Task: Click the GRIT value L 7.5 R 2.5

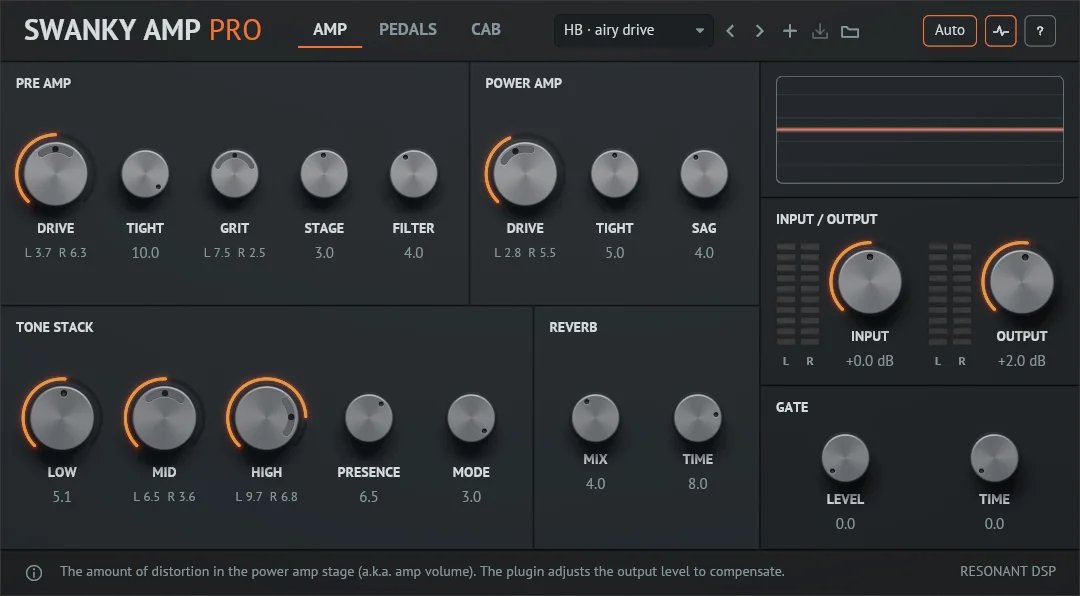Action: point(234,253)
